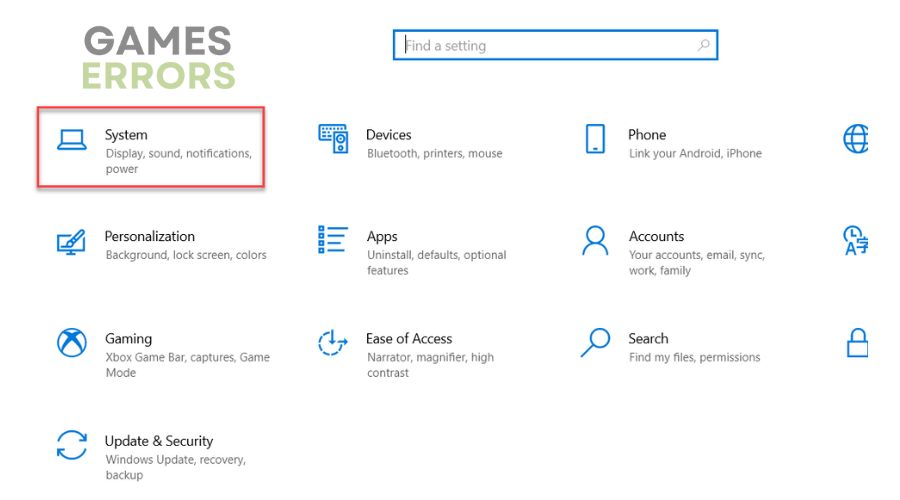Viewport: 900px width, 500px height.
Task: Click 'Xbox Game Bar, captures, Game Mode' text
Action: [x=188, y=365]
